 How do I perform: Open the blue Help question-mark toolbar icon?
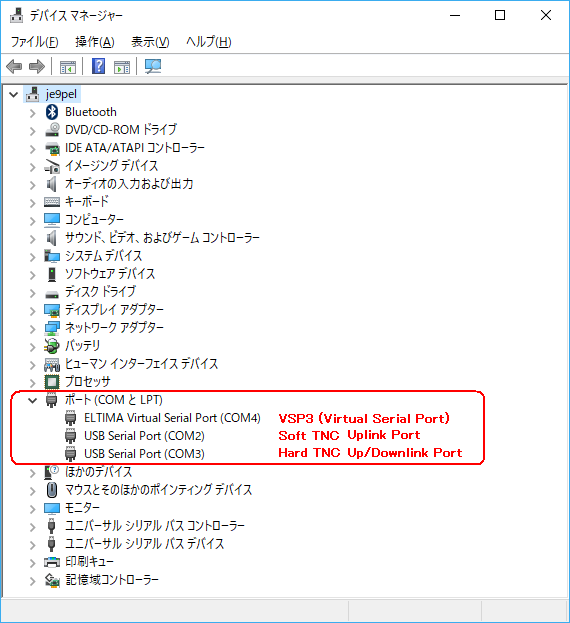(98, 66)
